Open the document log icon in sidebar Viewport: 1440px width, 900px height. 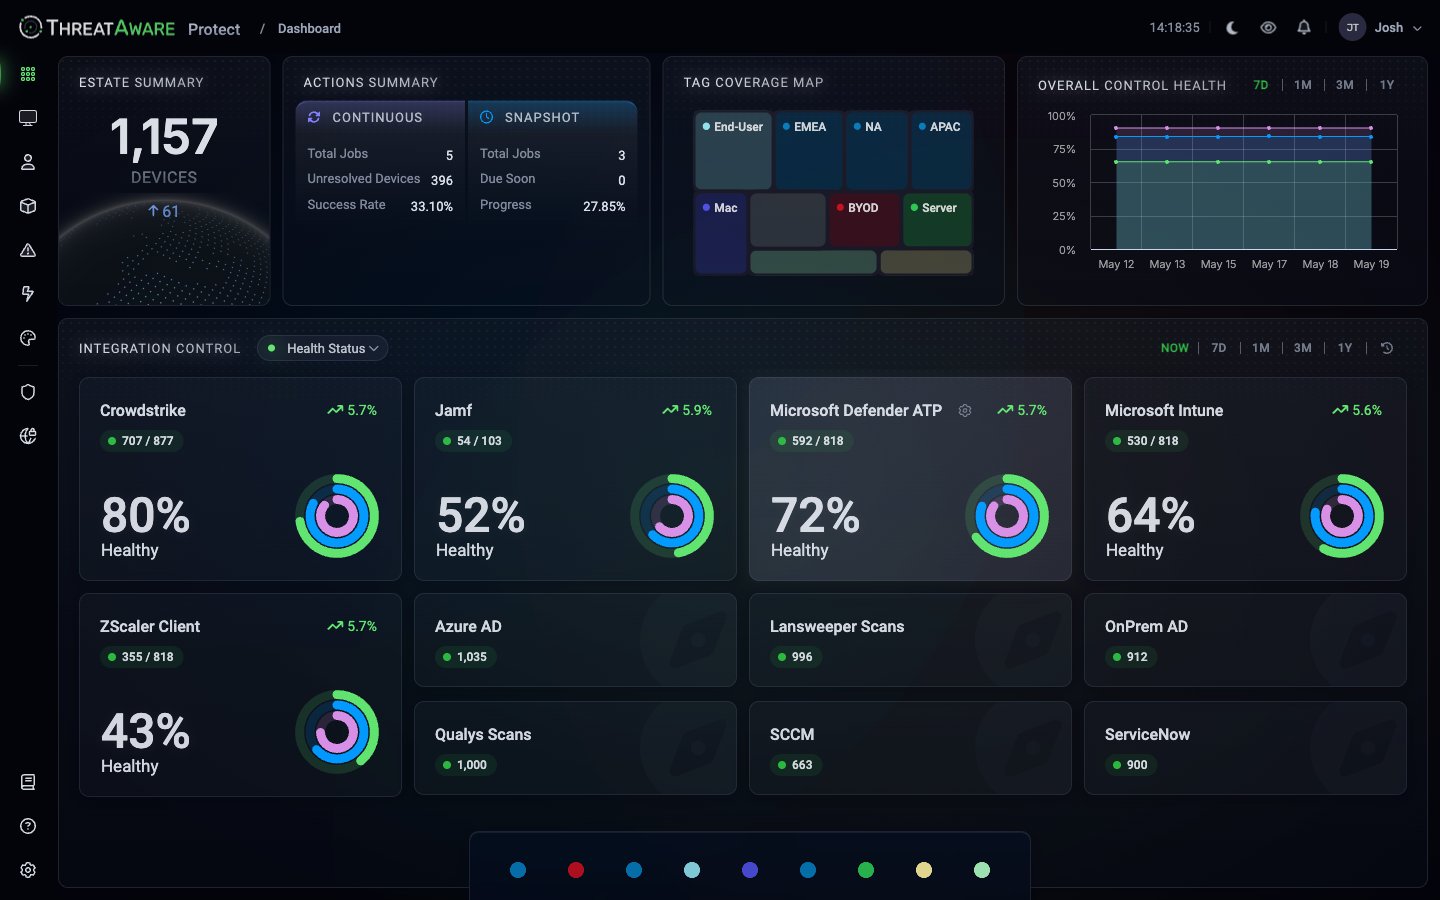click(28, 782)
